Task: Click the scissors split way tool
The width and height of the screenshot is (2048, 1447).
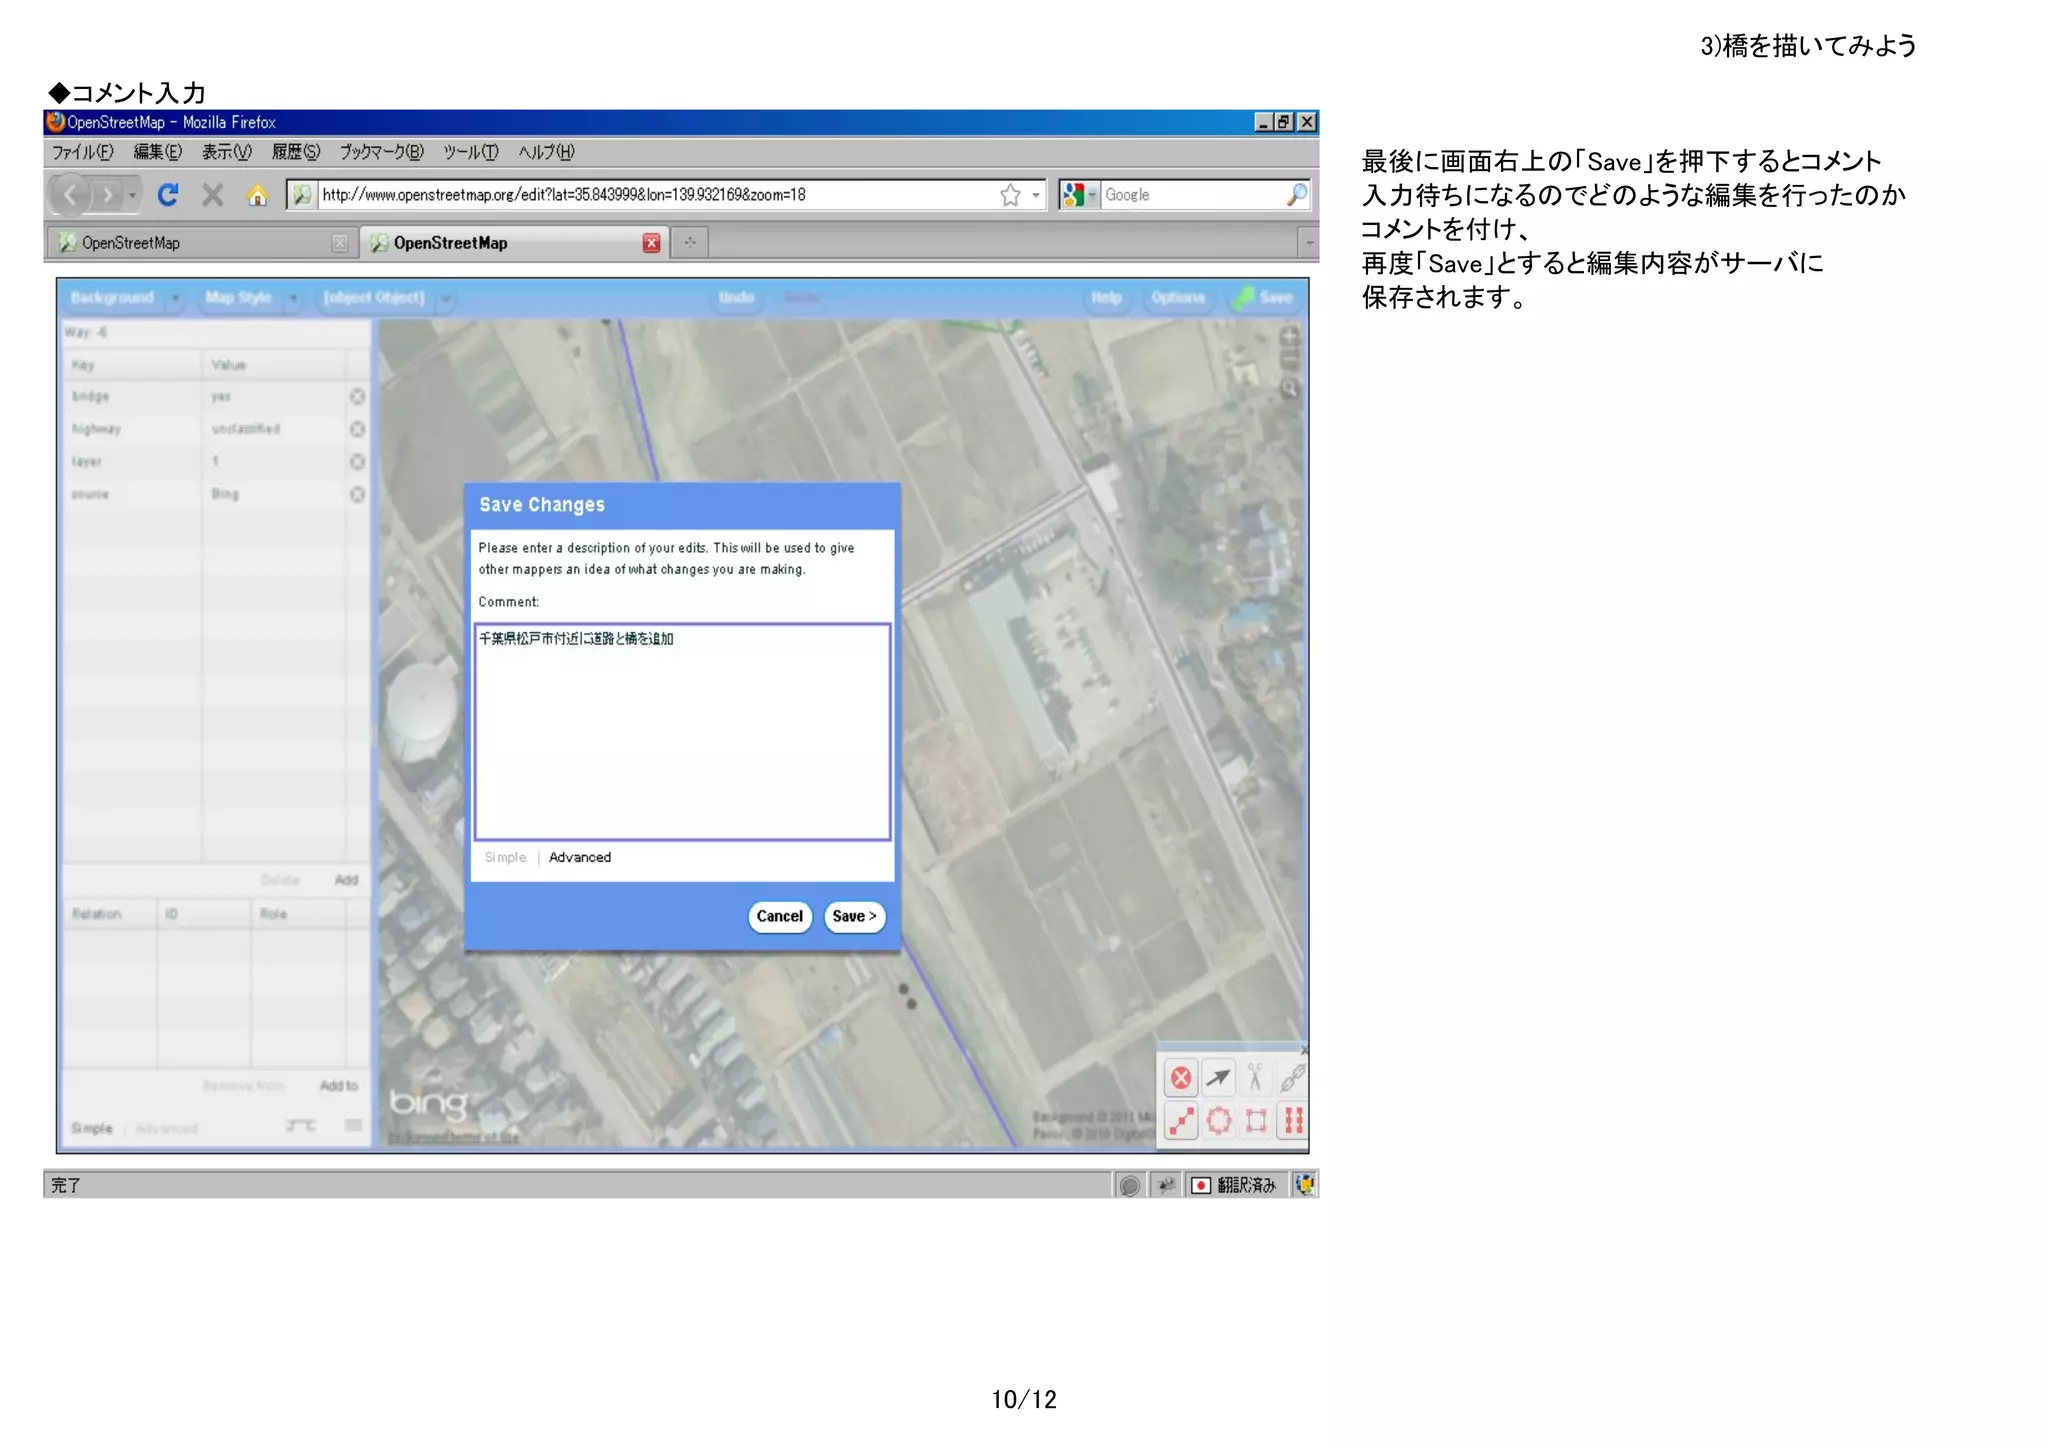Action: coord(1255,1078)
